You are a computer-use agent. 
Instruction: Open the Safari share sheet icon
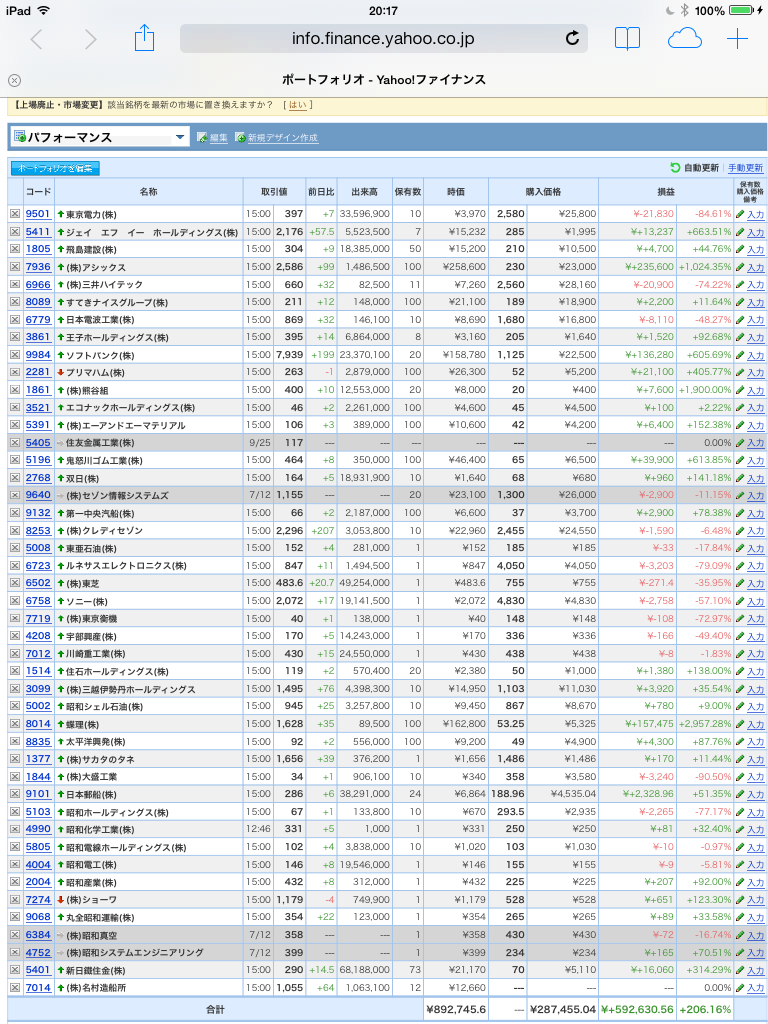(x=144, y=38)
